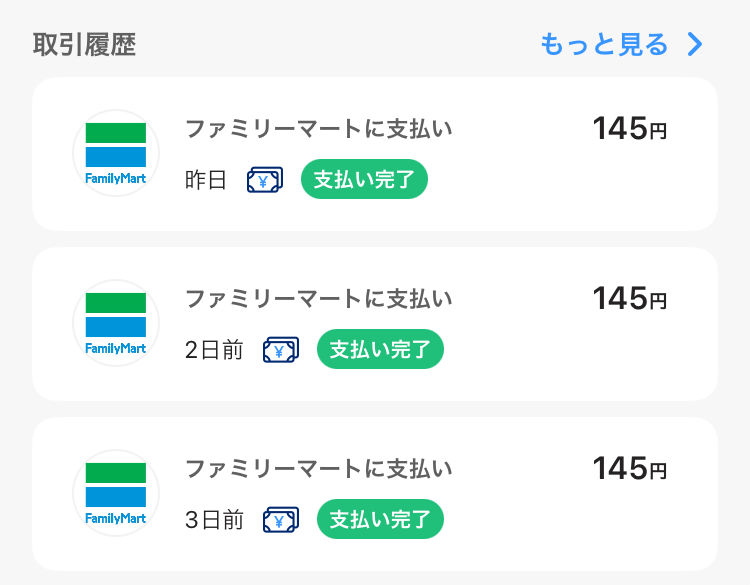750x585 pixels.
Task: Open yesterday's ファミリーマートに支払い title
Action: click(319, 129)
